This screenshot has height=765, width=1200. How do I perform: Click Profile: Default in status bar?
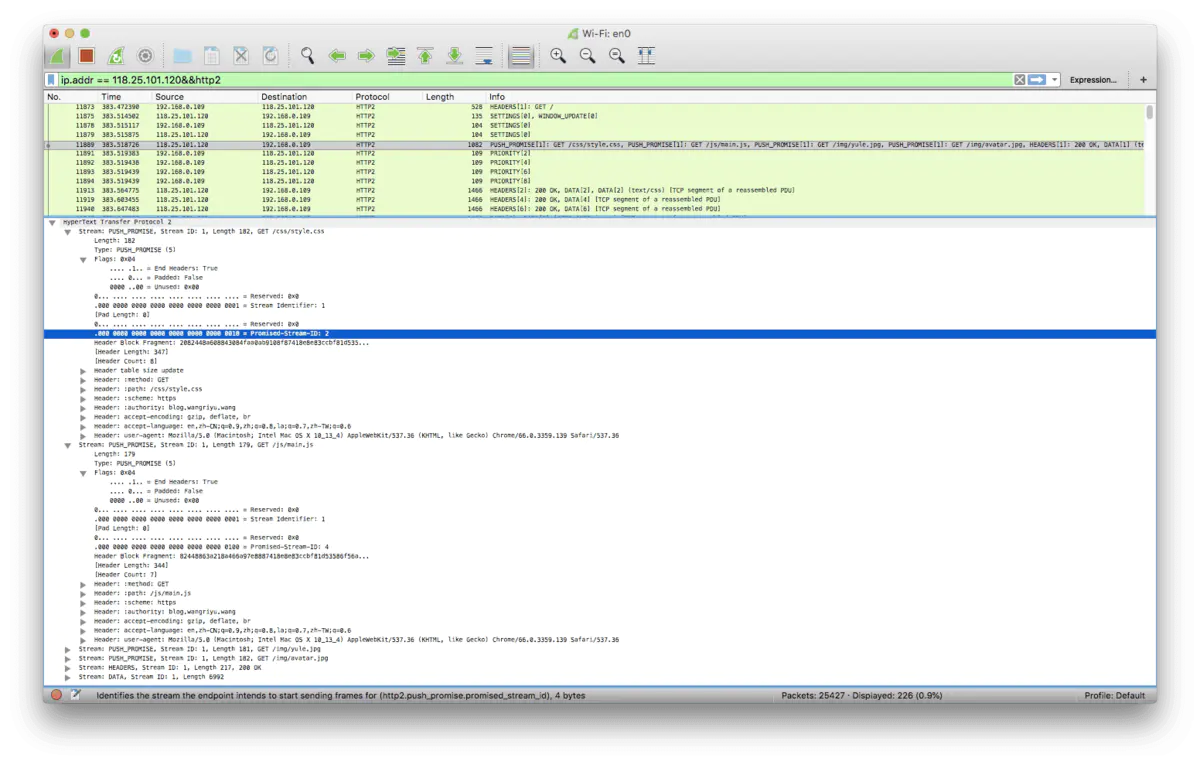pyautogui.click(x=1115, y=695)
